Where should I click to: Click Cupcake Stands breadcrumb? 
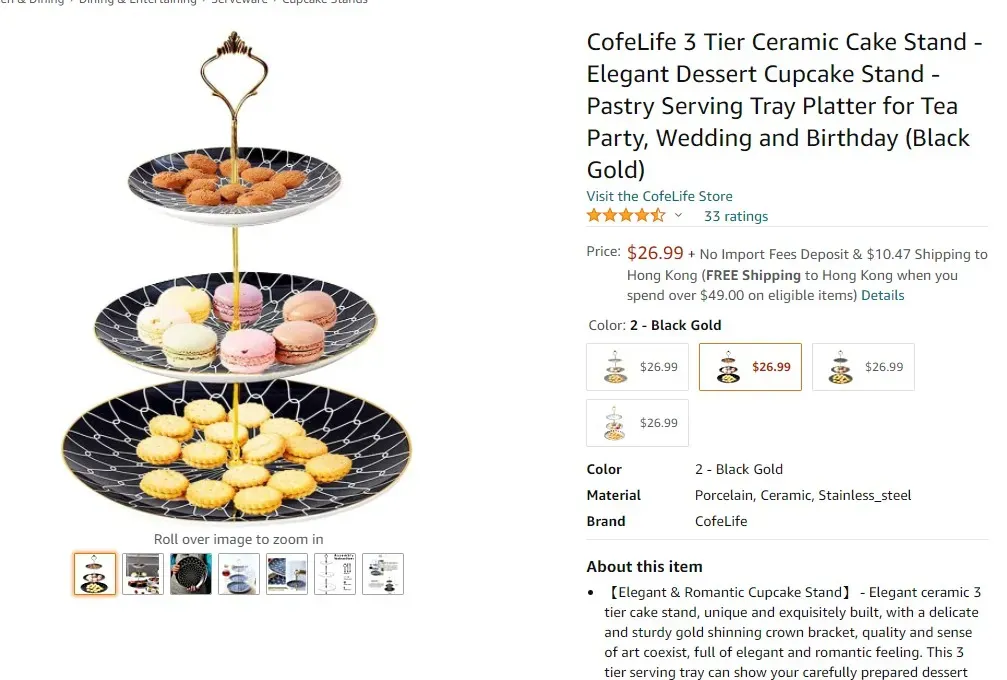[x=325, y=2]
